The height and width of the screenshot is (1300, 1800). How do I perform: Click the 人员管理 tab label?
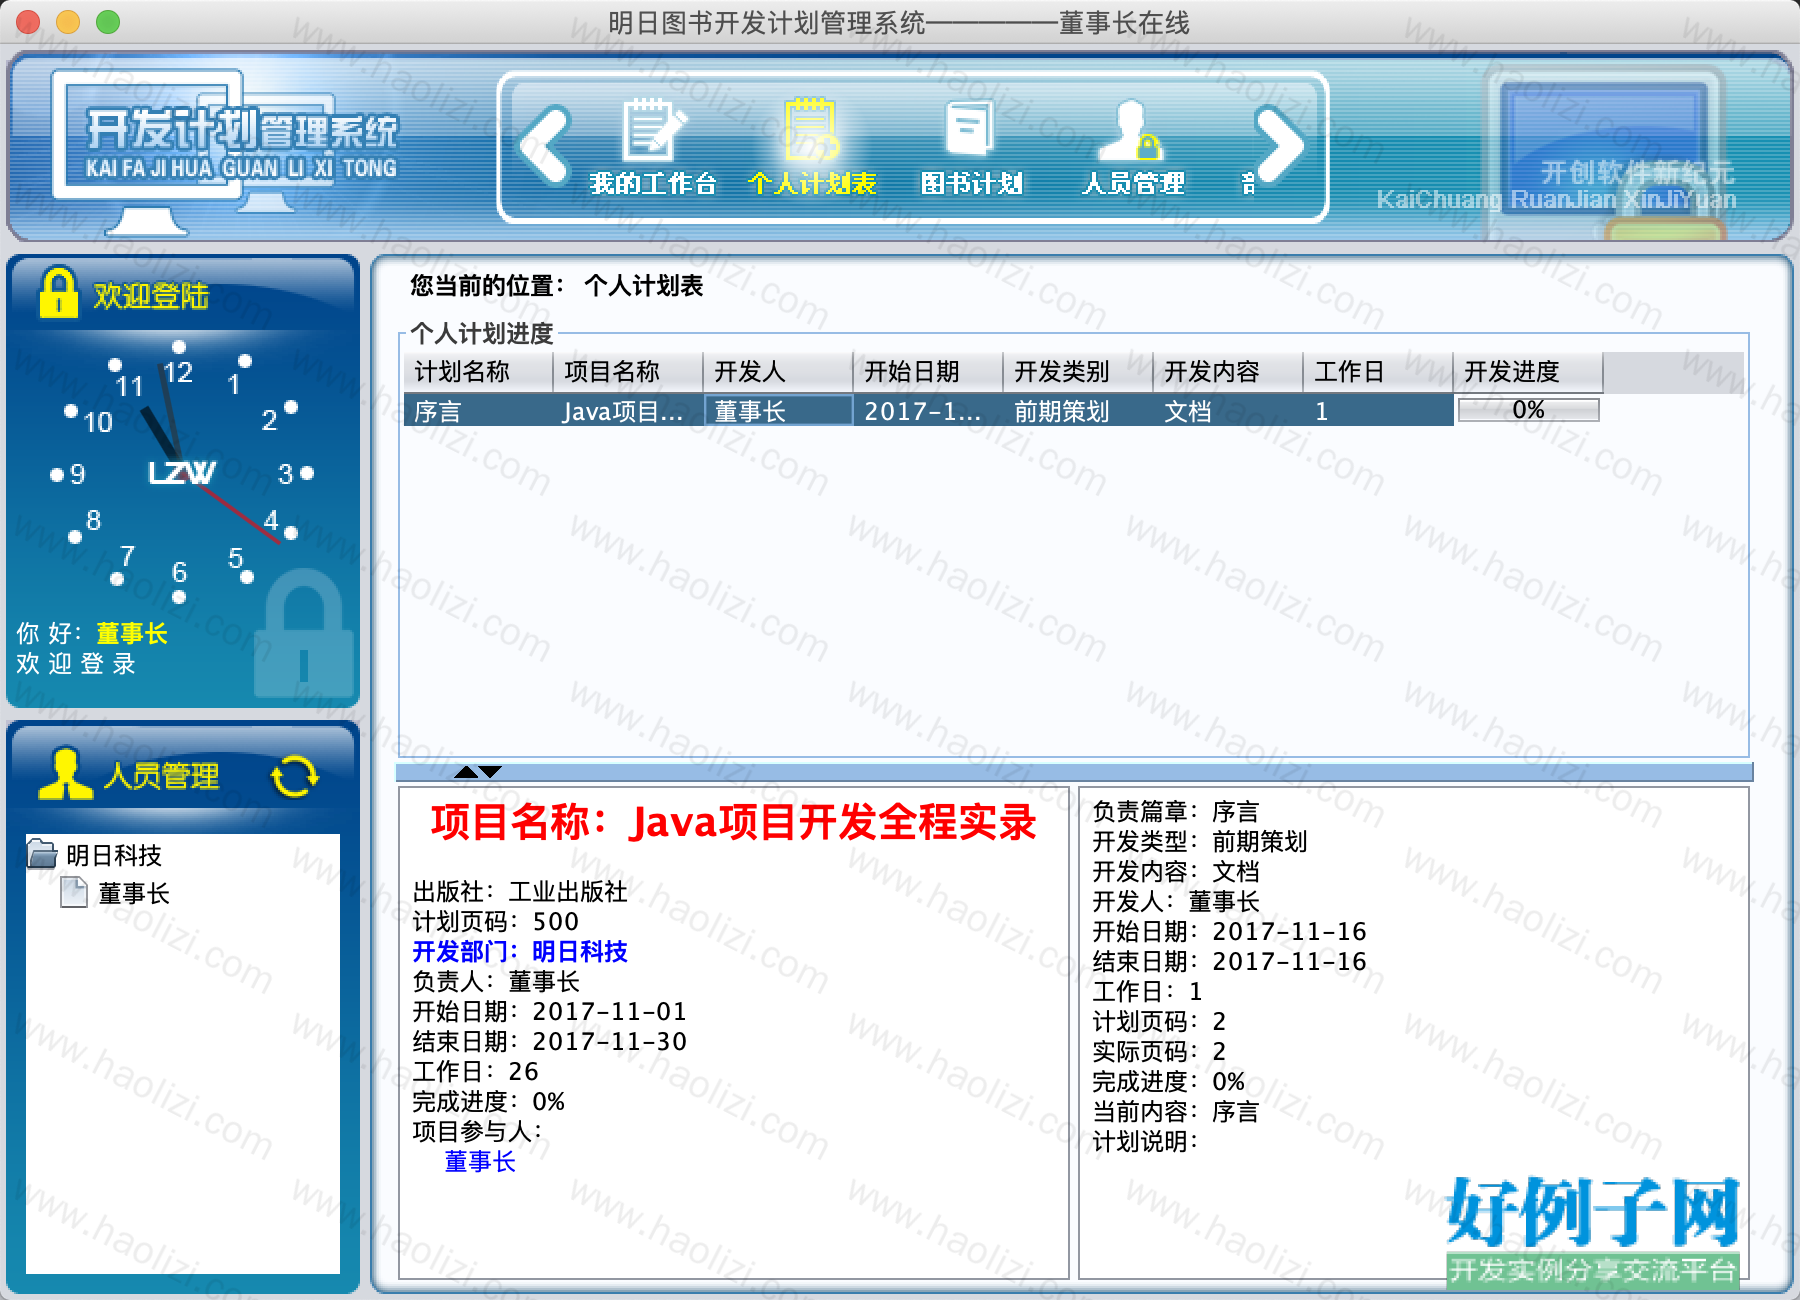[1133, 184]
